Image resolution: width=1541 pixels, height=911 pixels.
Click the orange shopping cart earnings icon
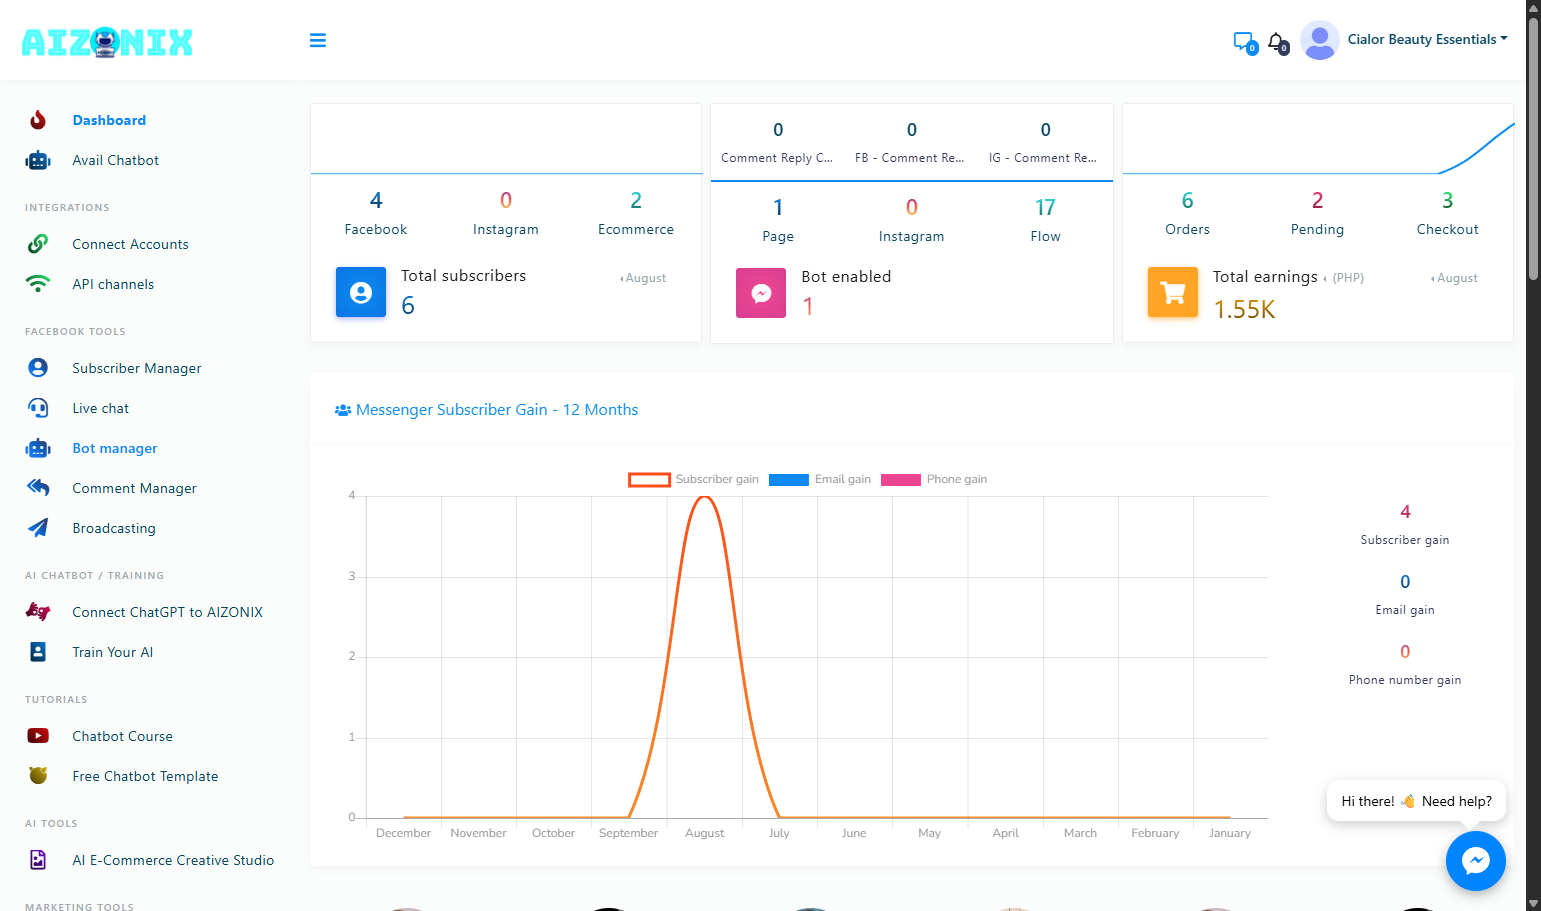point(1173,292)
